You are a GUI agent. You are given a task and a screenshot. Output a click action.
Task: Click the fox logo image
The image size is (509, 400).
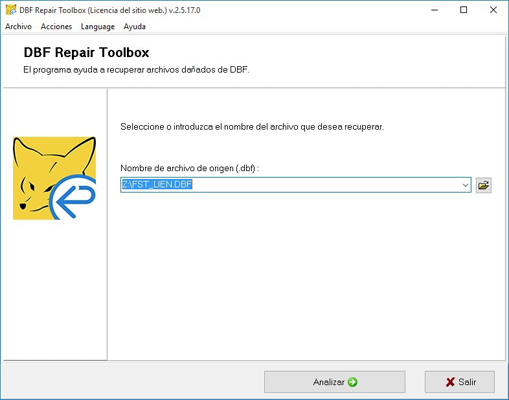54,178
